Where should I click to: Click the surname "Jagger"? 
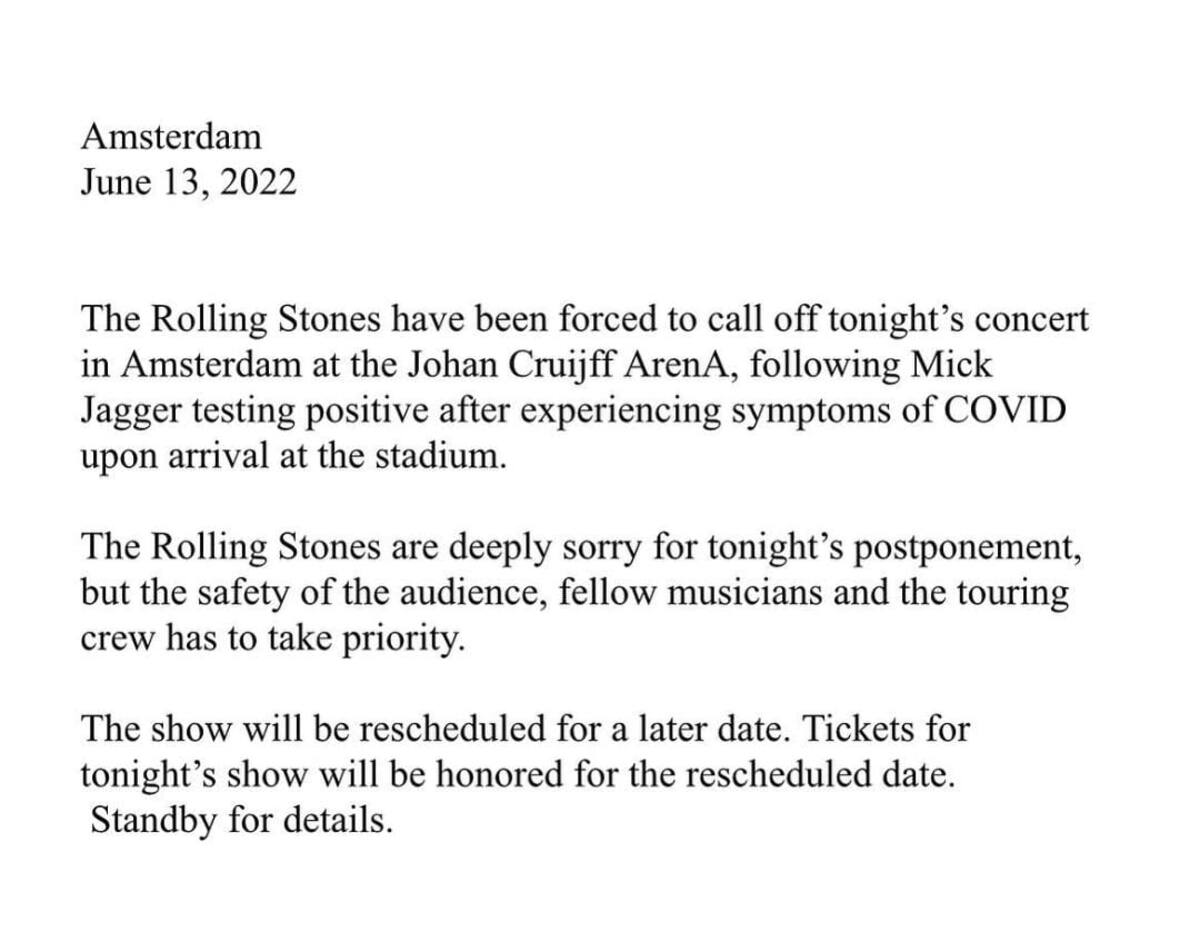click(x=130, y=411)
